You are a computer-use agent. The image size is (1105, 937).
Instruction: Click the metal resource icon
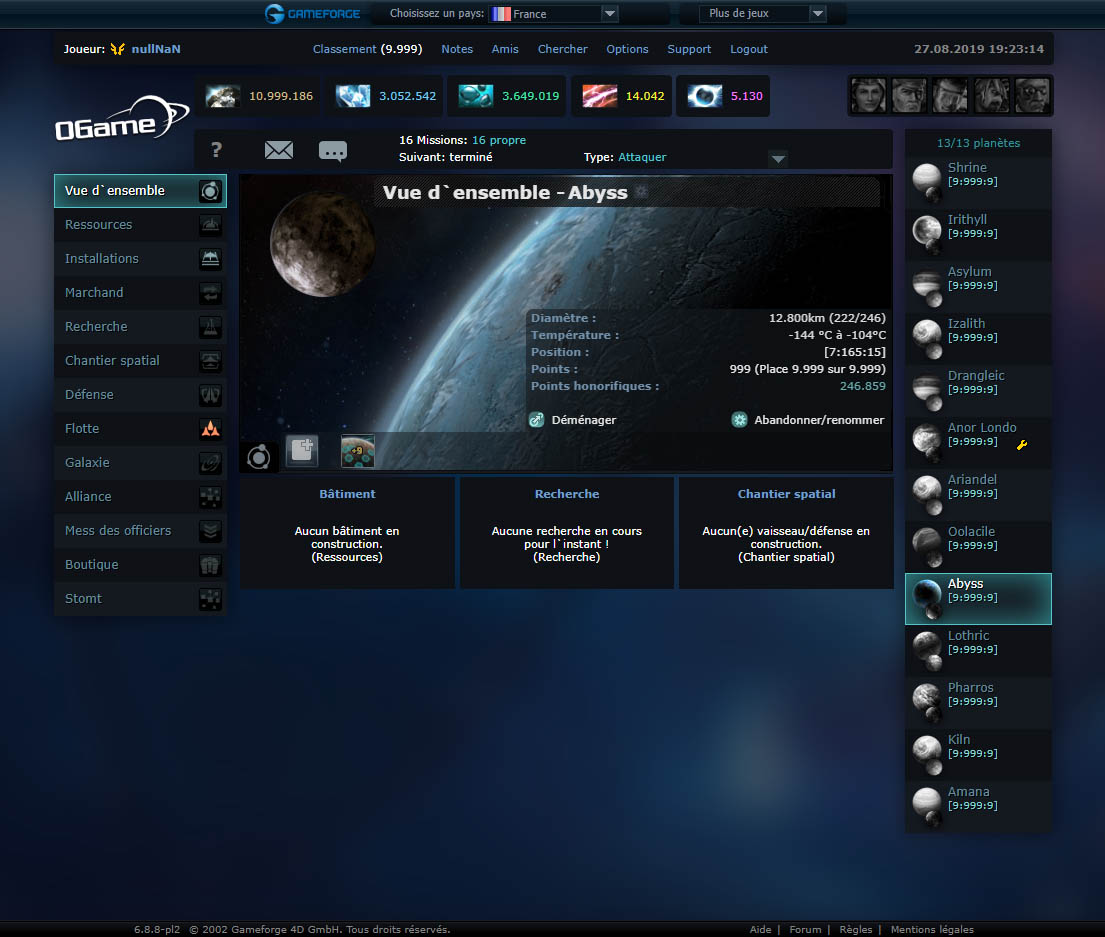(x=222, y=96)
